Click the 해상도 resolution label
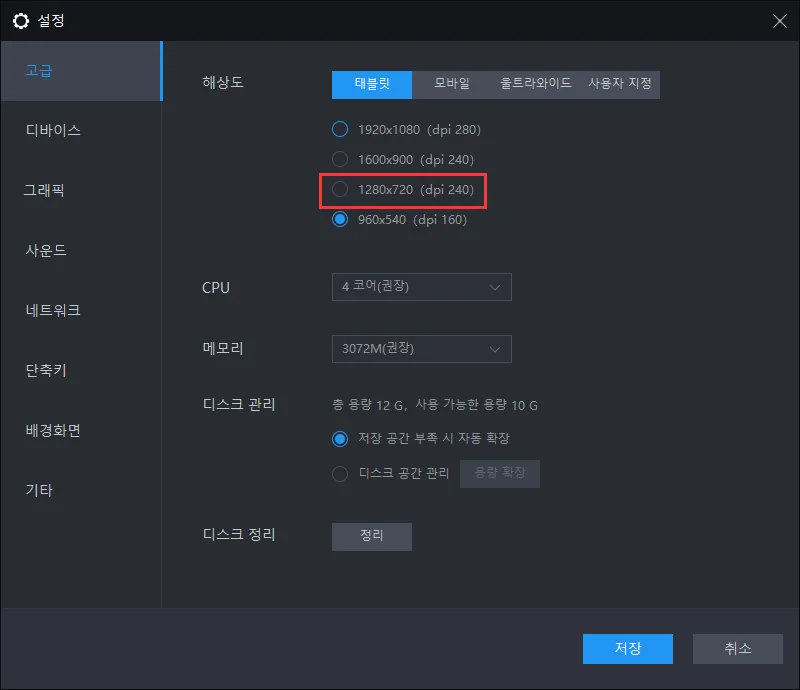Screen dimensions: 800x690 tap(222, 82)
